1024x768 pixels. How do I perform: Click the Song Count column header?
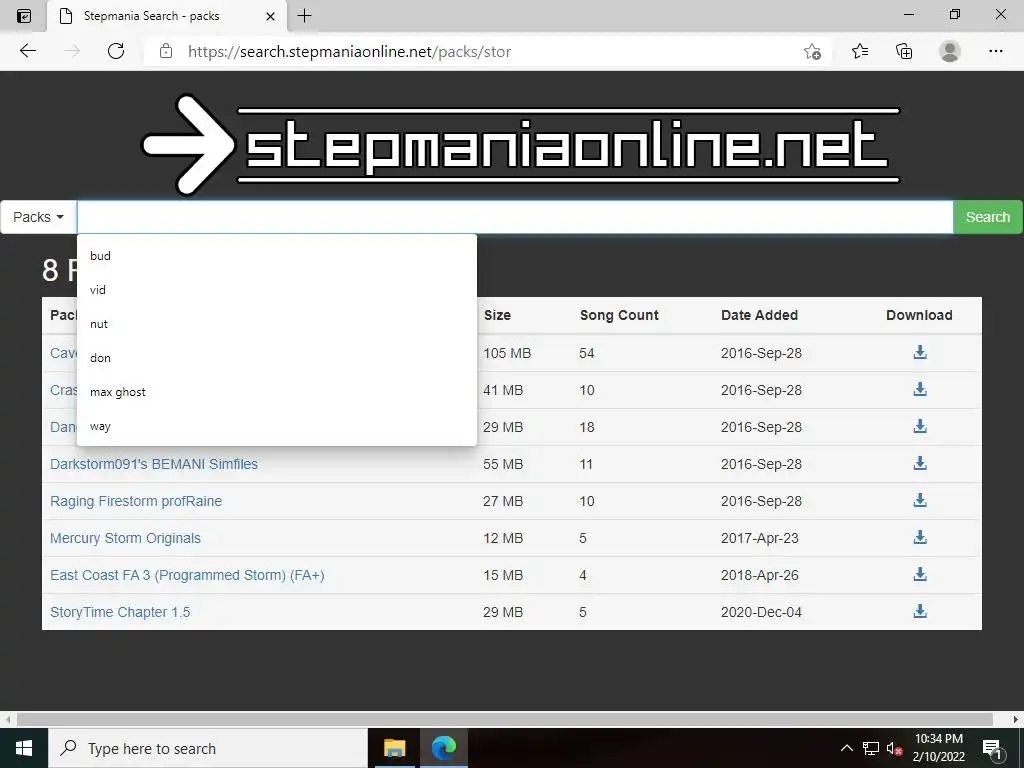(619, 315)
